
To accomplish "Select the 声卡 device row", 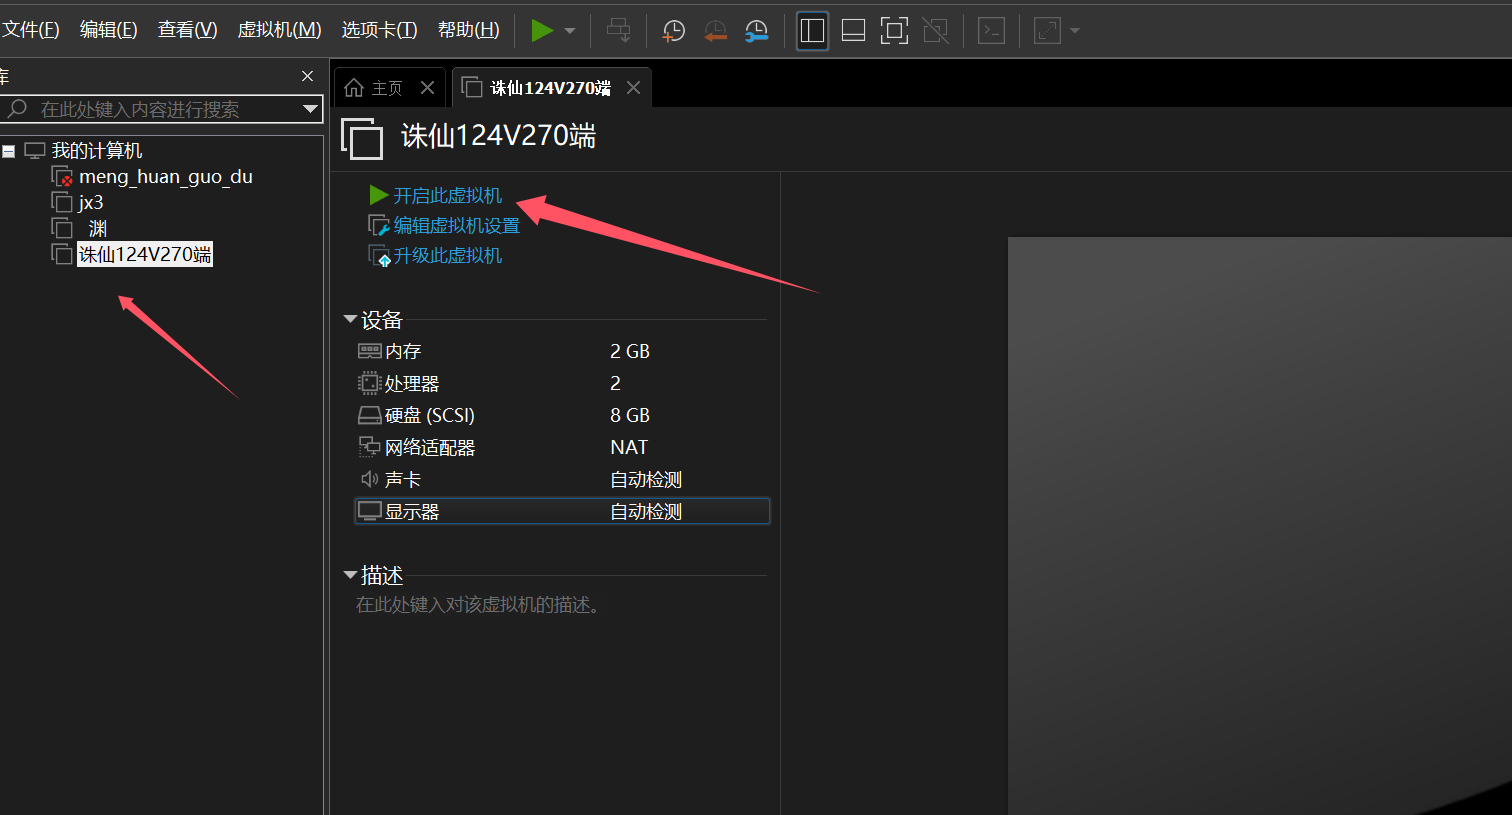I will pyautogui.click(x=562, y=479).
